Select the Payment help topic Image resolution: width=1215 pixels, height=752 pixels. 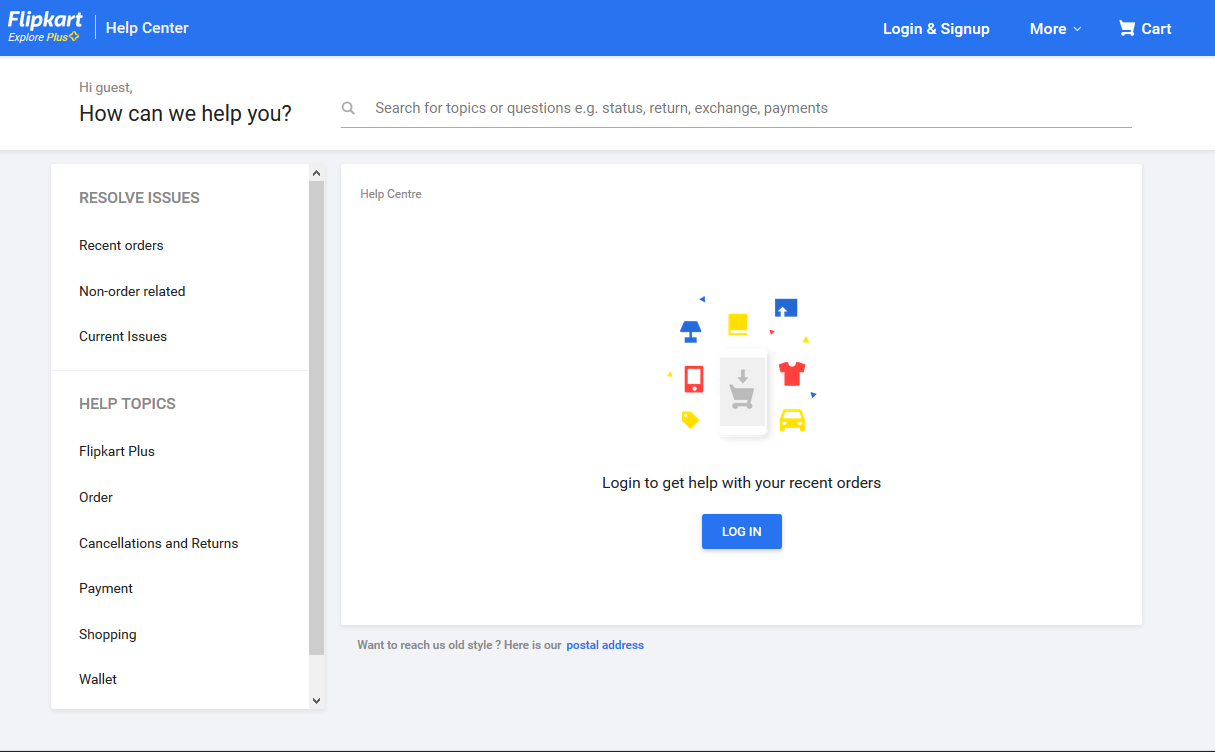coord(106,588)
